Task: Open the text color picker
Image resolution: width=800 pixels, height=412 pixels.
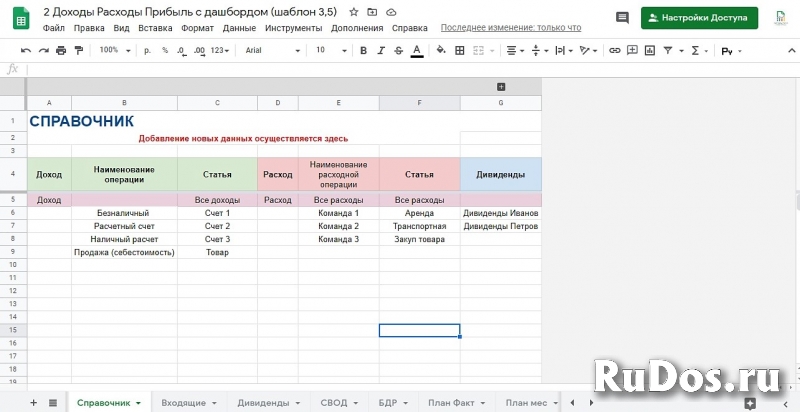Action: point(416,50)
